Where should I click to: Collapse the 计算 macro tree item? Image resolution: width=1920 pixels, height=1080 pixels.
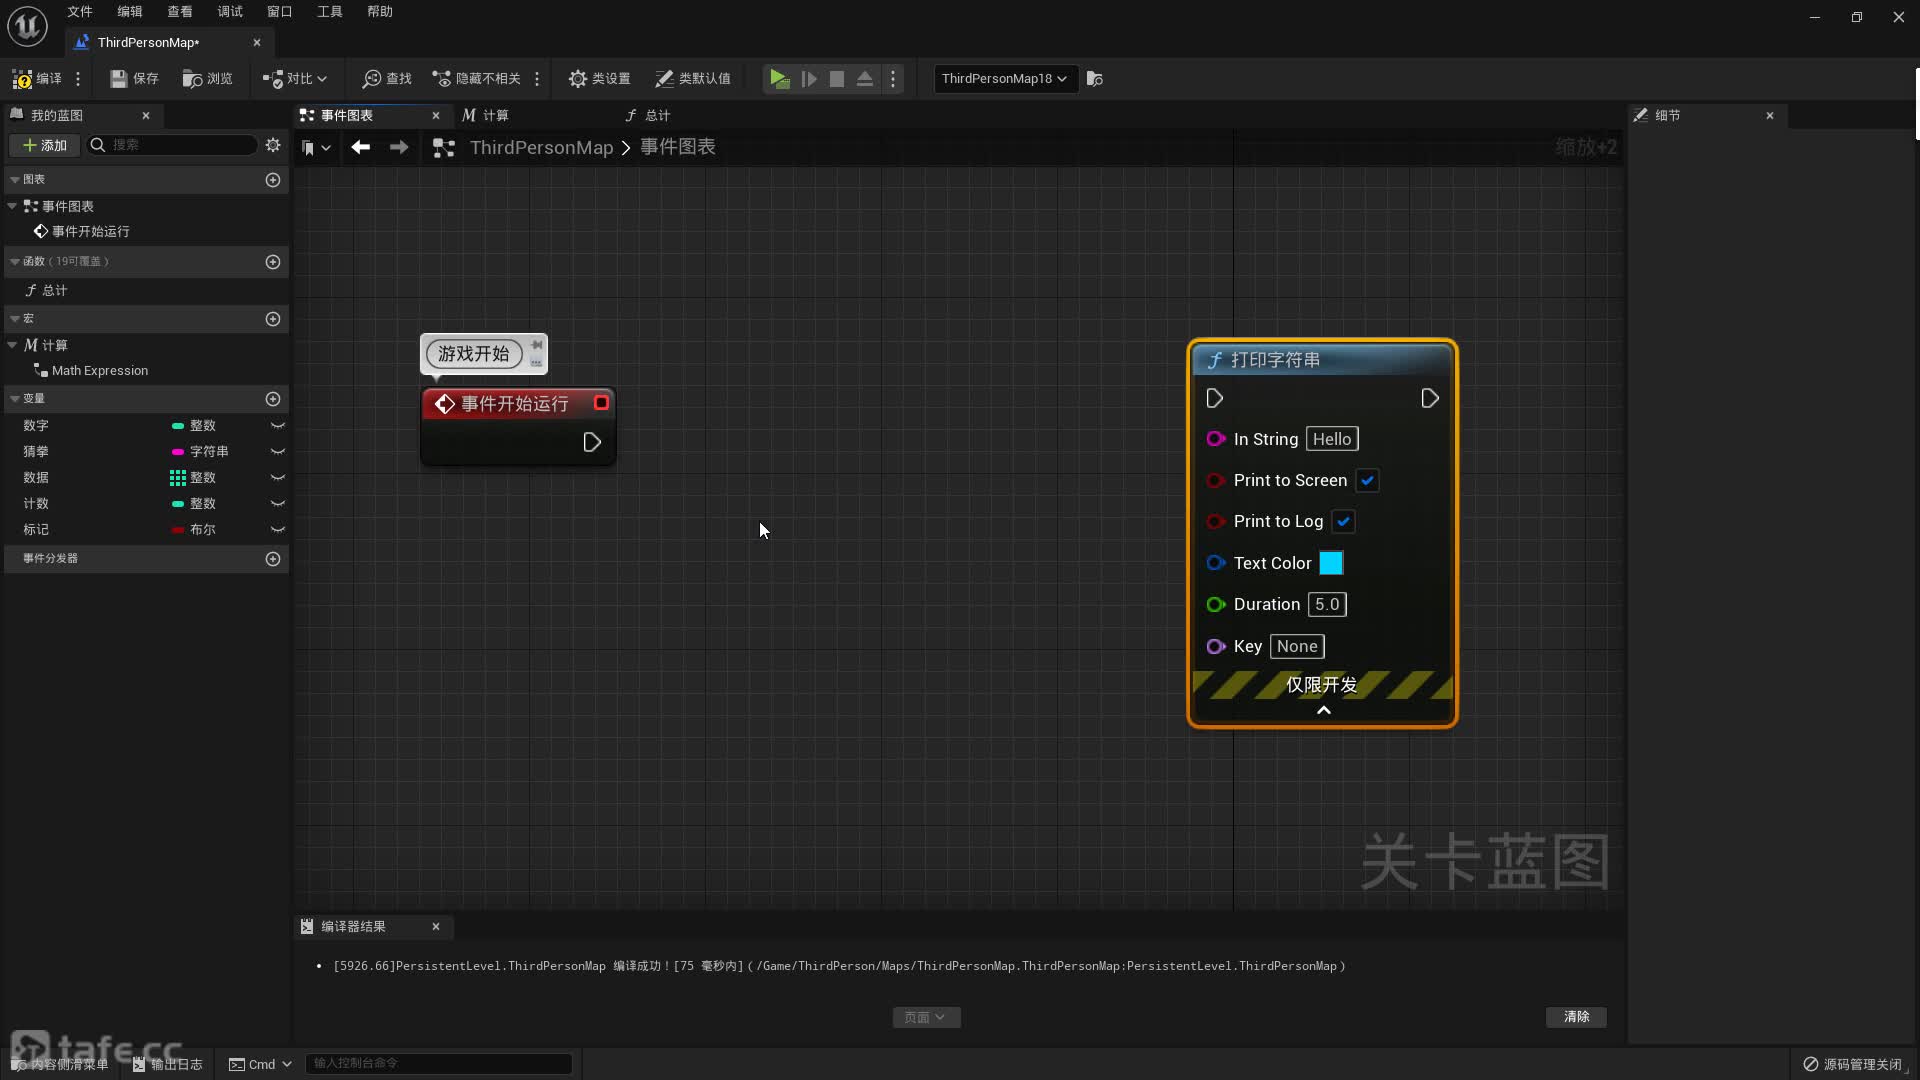tap(12, 345)
